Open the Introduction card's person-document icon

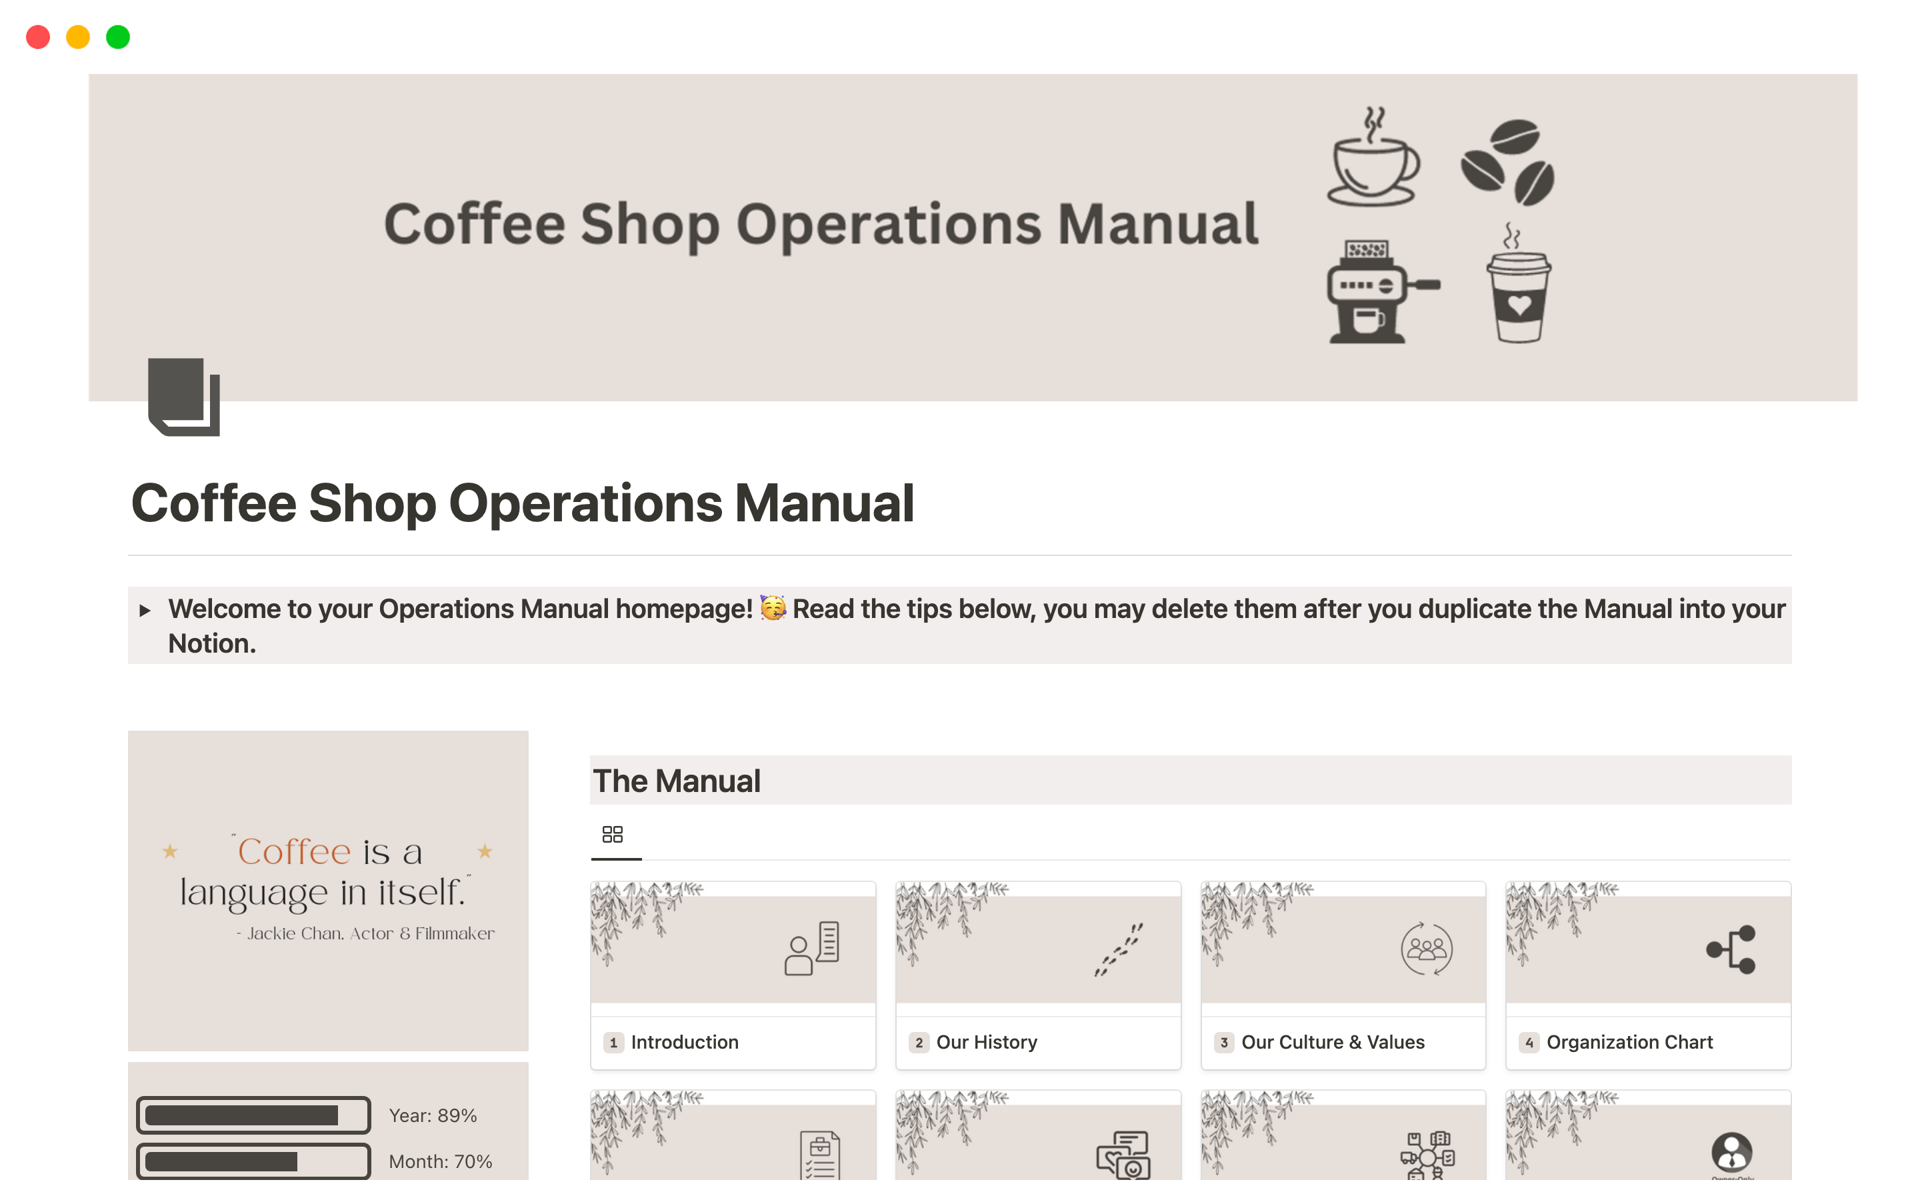coord(812,948)
